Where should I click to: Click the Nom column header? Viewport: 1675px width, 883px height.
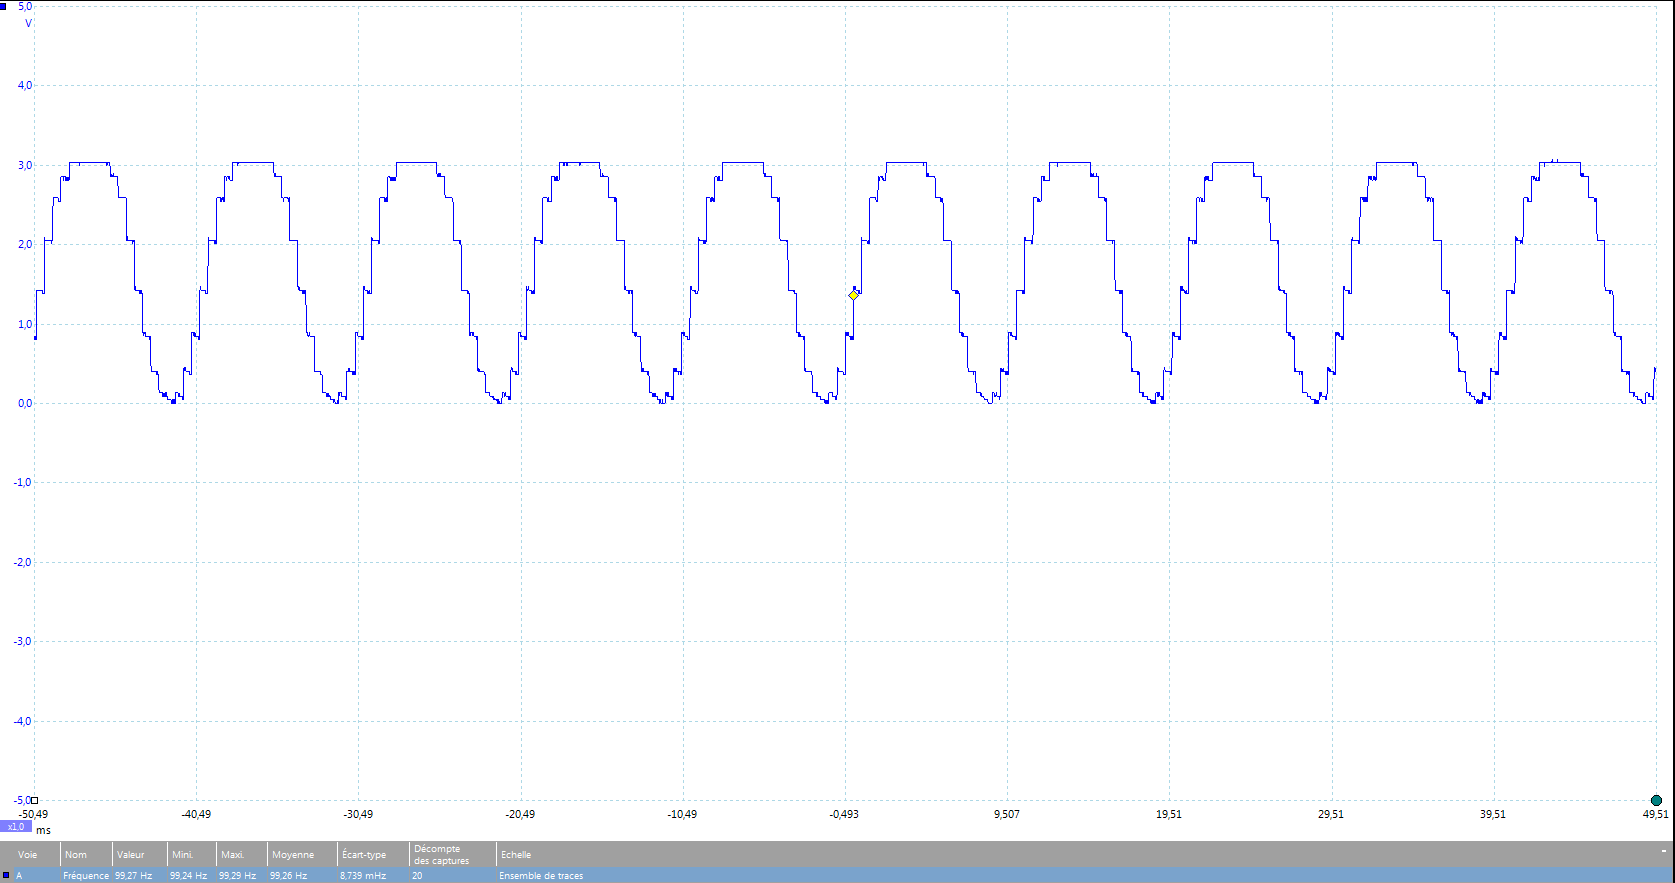76,855
